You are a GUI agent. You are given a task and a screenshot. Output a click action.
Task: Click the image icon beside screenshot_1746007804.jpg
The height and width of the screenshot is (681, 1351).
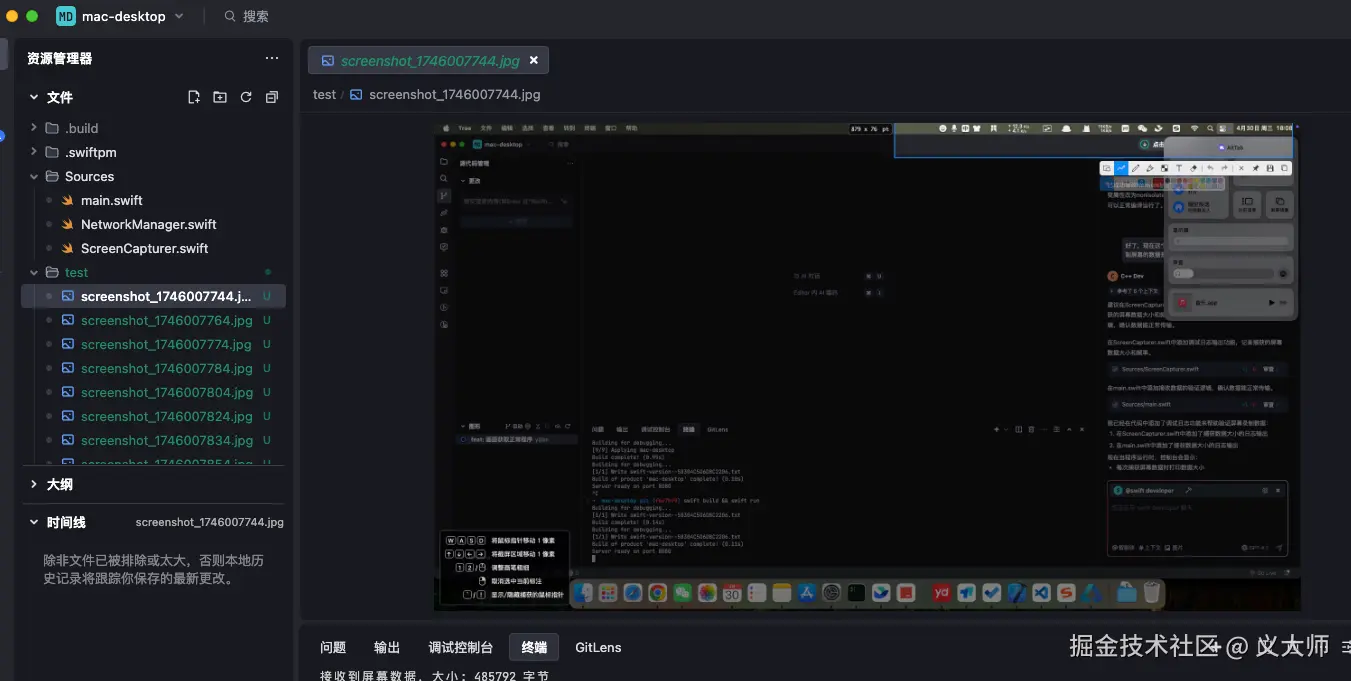pos(68,392)
